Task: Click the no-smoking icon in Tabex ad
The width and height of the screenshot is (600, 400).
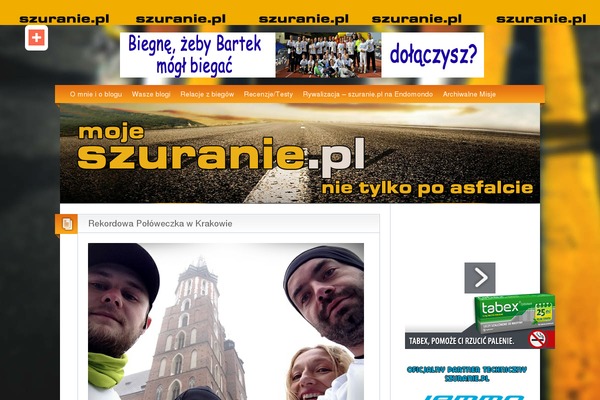Action: 536,339
